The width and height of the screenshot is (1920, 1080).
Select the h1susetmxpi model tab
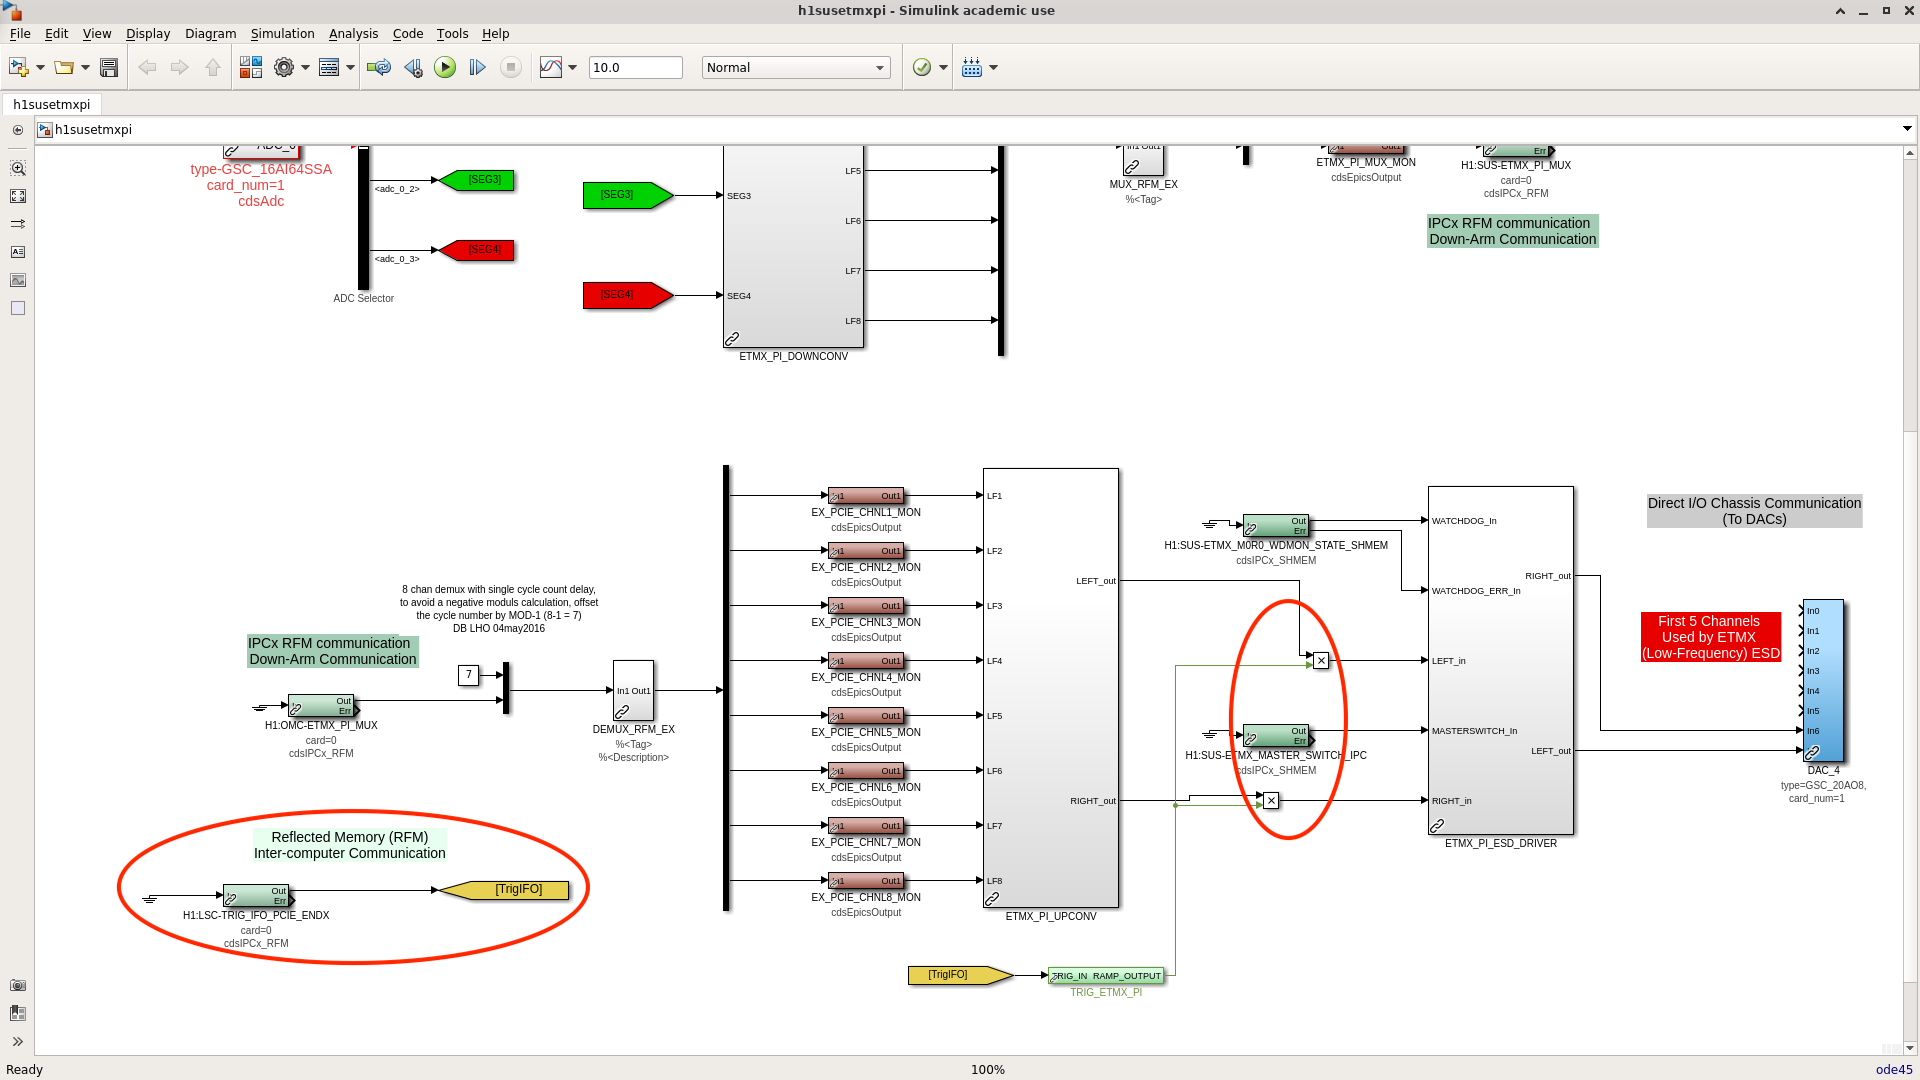52,104
